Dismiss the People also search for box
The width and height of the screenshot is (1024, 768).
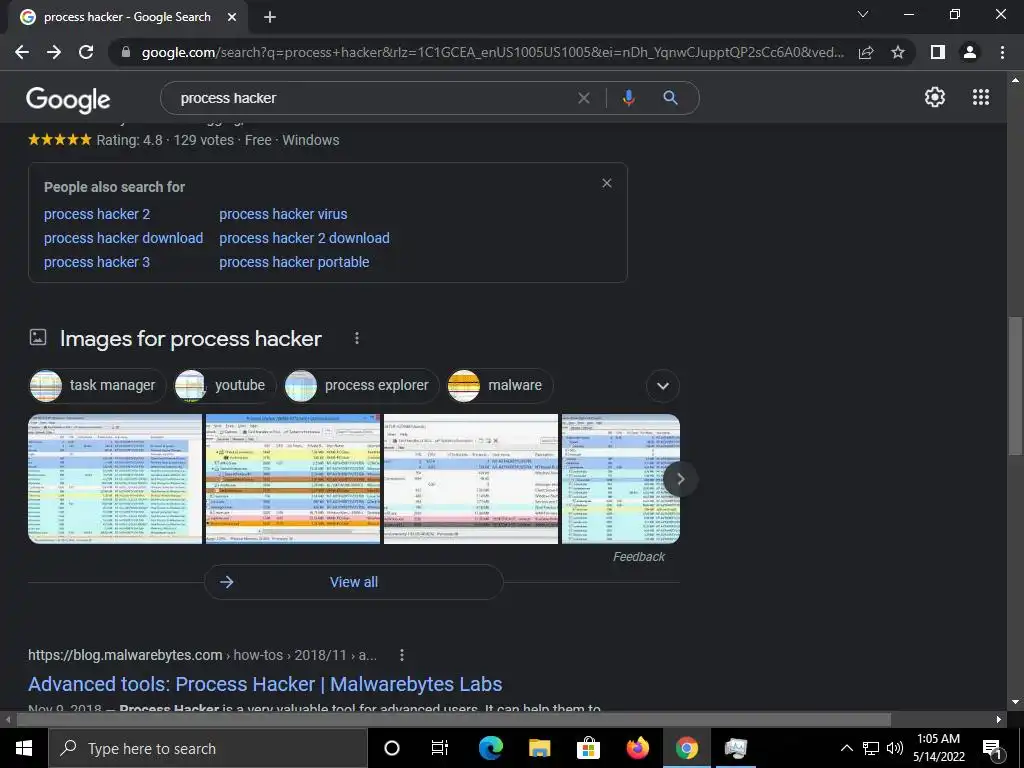click(x=607, y=183)
